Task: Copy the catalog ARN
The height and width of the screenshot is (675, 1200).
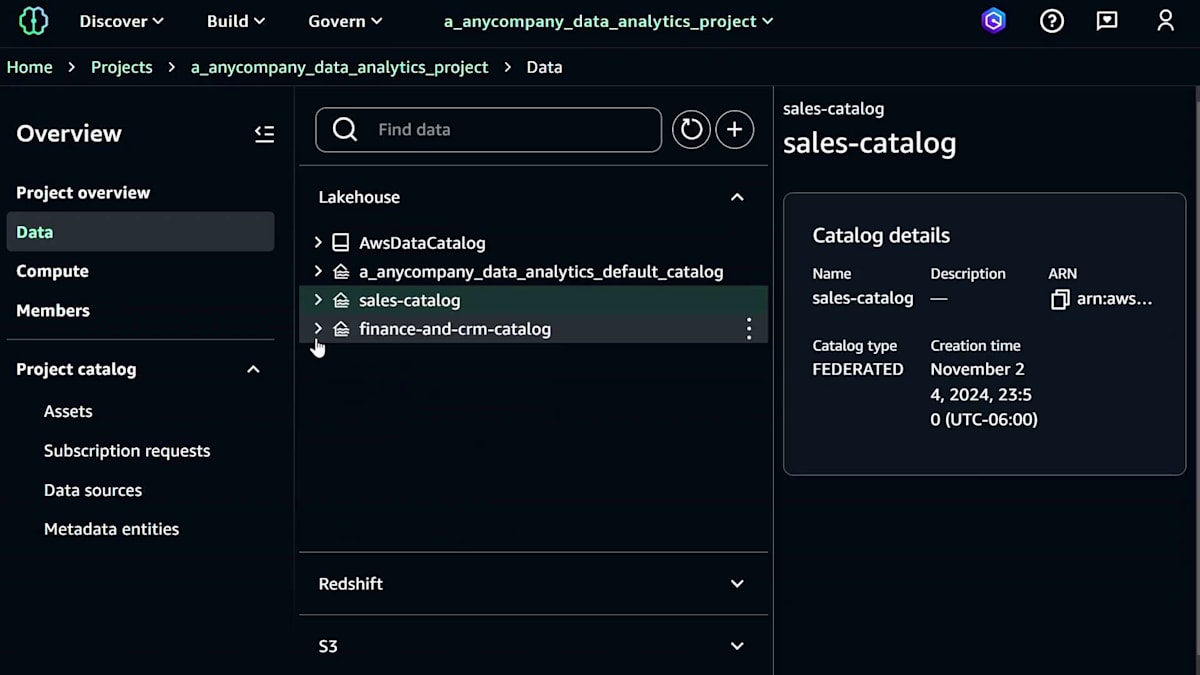Action: click(x=1060, y=299)
